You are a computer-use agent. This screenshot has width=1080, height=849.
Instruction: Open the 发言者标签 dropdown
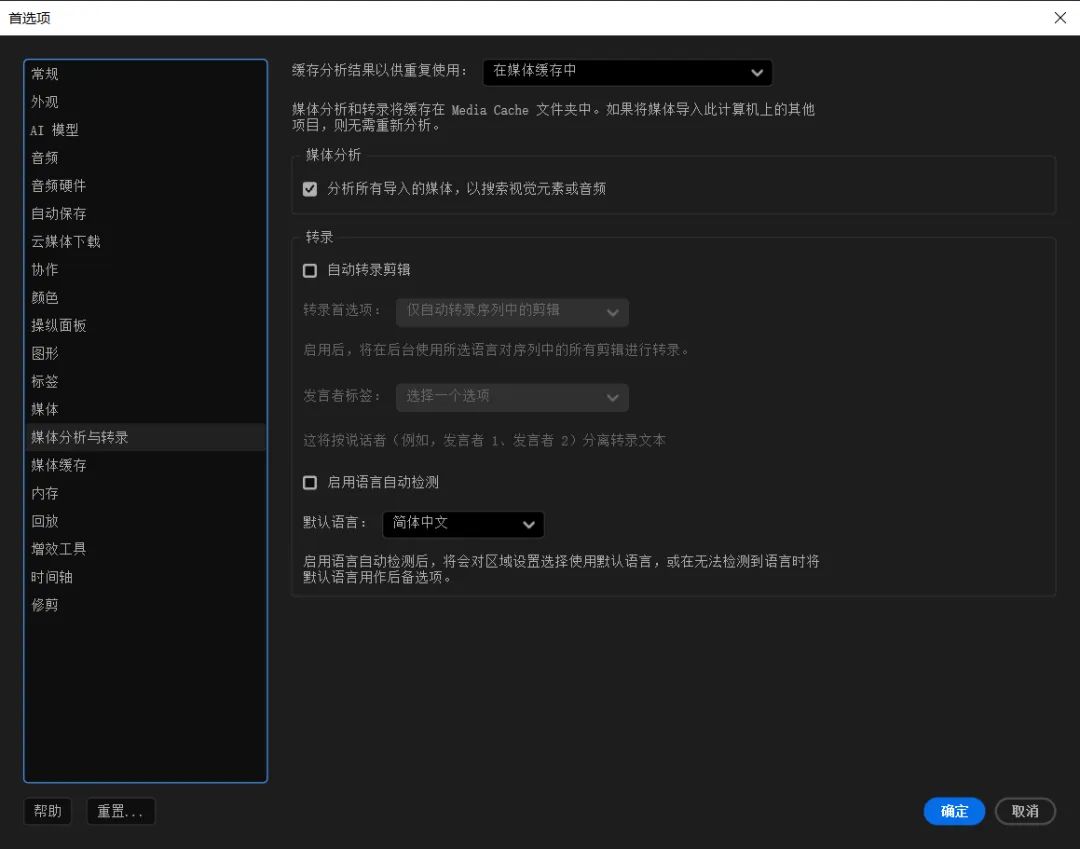(512, 397)
